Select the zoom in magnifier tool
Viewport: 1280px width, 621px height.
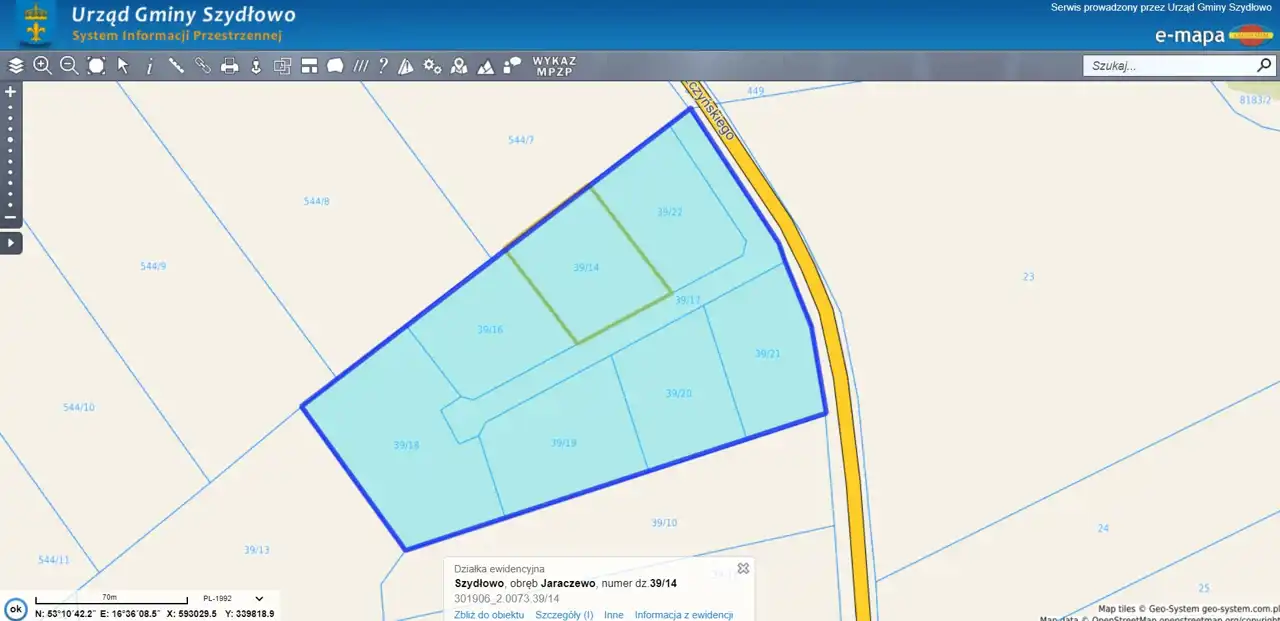[x=42, y=66]
